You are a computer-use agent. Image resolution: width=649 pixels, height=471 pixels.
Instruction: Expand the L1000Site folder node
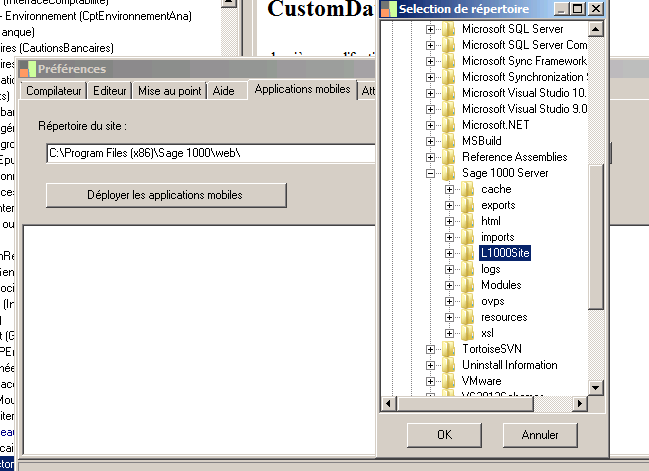click(449, 253)
